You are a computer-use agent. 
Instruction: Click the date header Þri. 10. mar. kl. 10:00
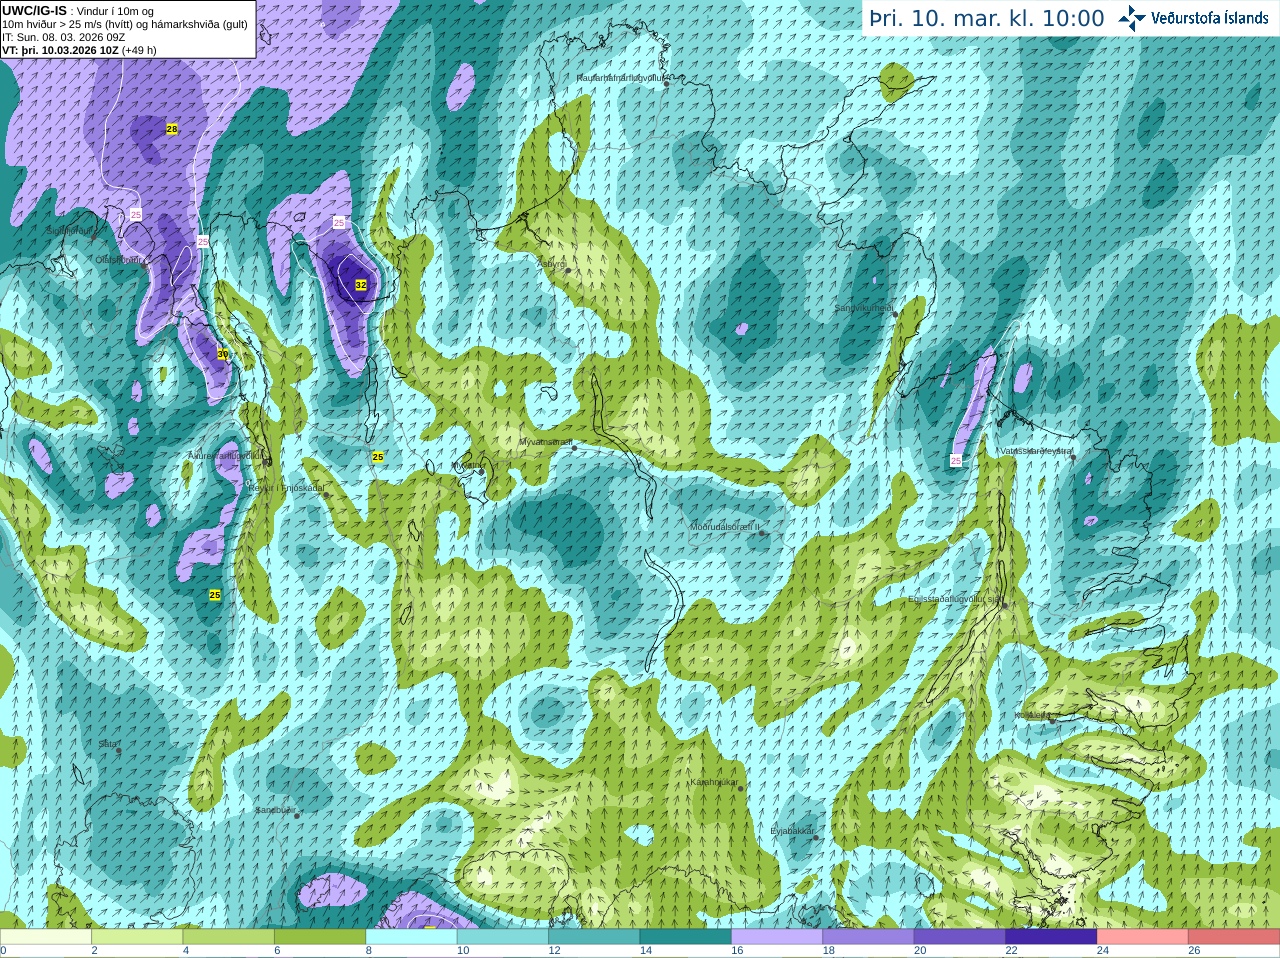[x=987, y=18]
